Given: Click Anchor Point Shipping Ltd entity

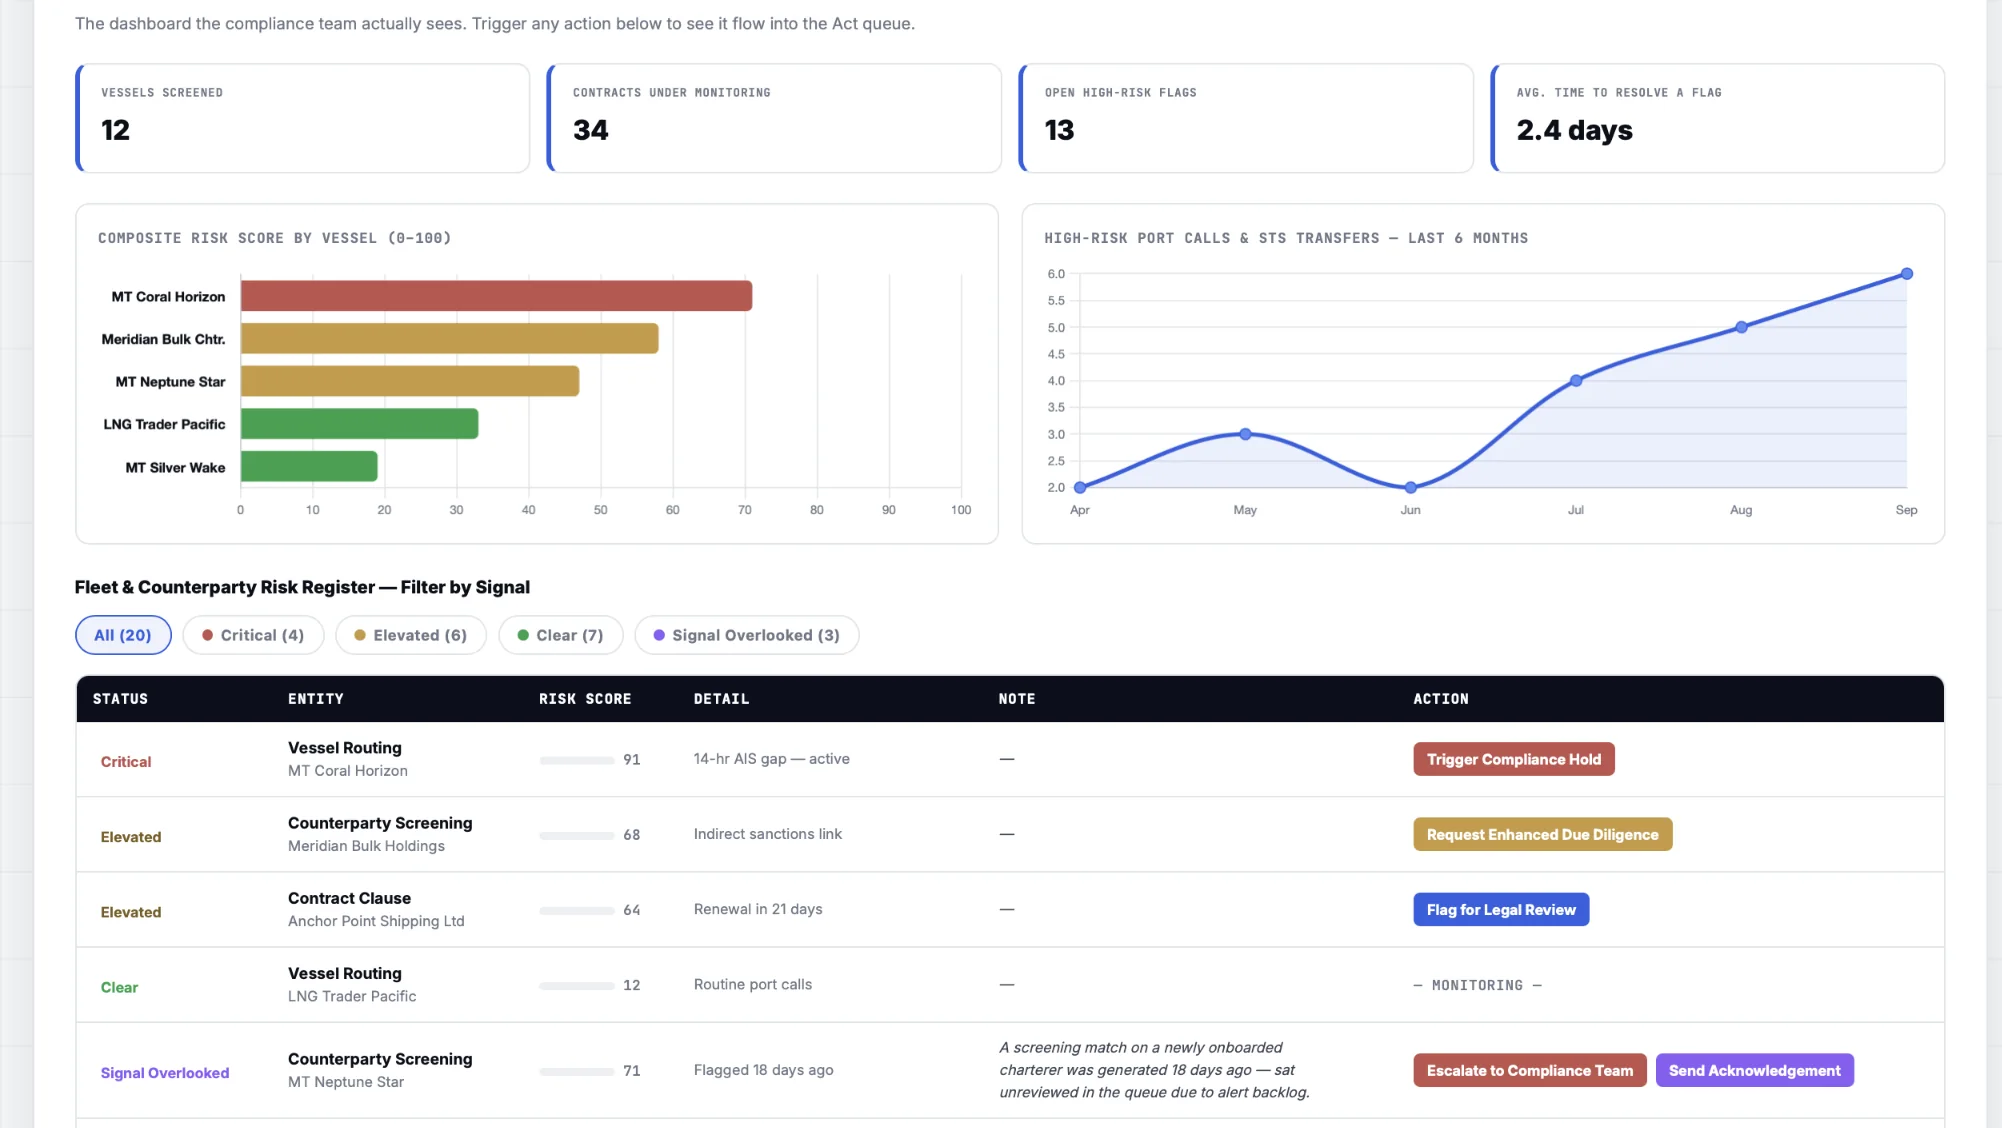Looking at the screenshot, I should click(x=376, y=921).
